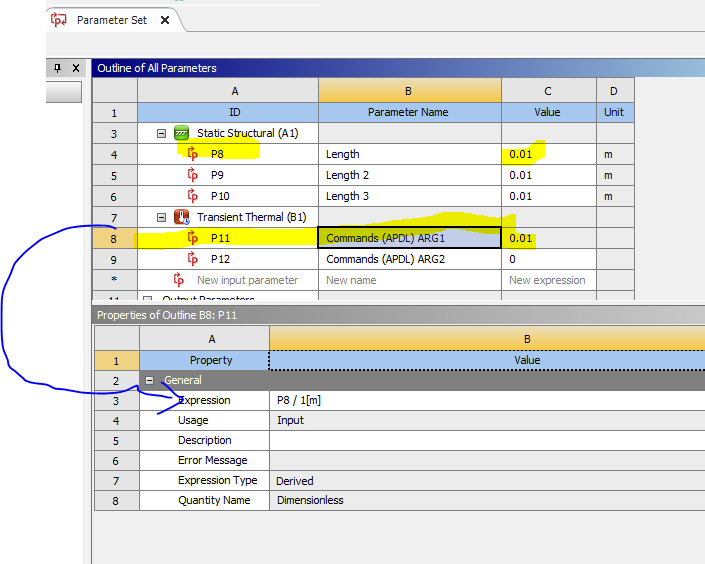Click the Static Structural (A1) row label
Viewport: 705px width, 564px height.
[247, 133]
